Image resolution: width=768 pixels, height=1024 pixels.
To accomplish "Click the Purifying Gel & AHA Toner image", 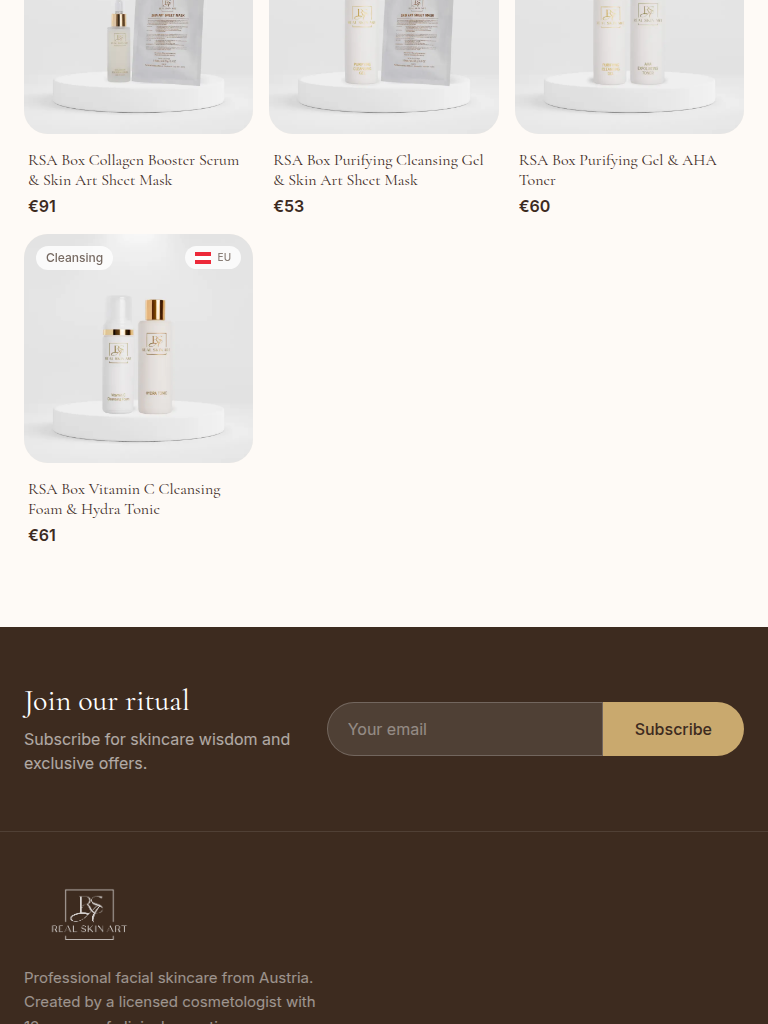I will click(629, 67).
